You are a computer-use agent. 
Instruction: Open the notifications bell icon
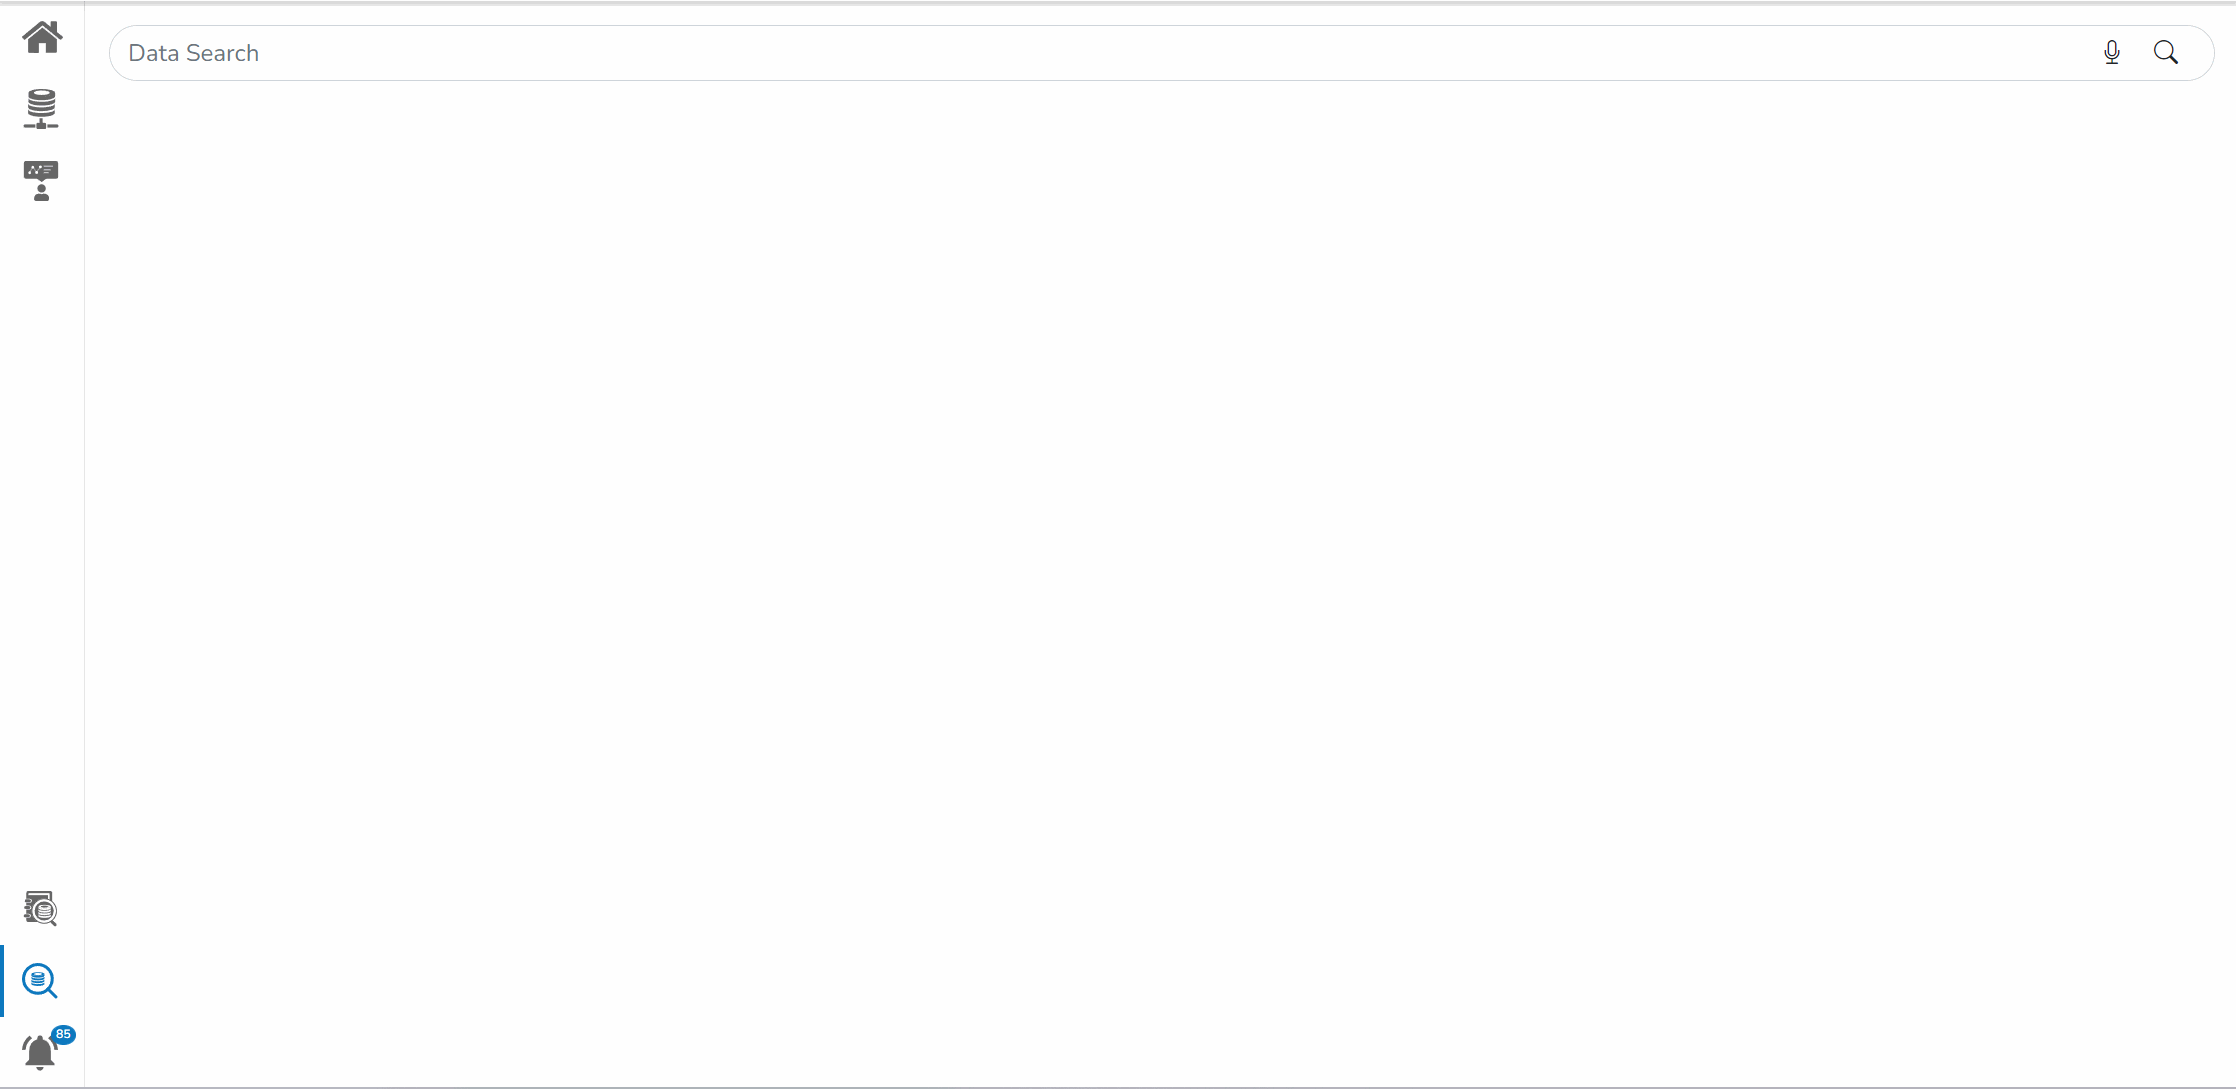(40, 1052)
